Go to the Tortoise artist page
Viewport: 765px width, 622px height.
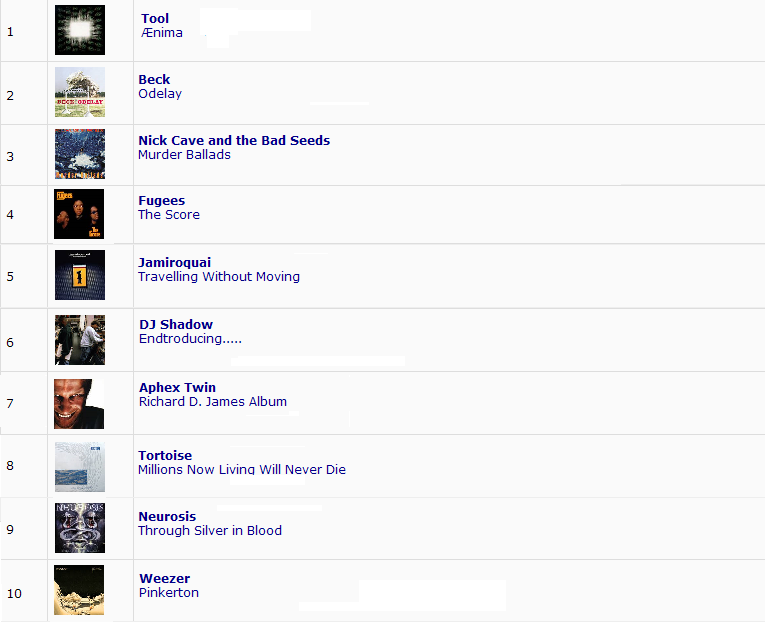pos(165,455)
